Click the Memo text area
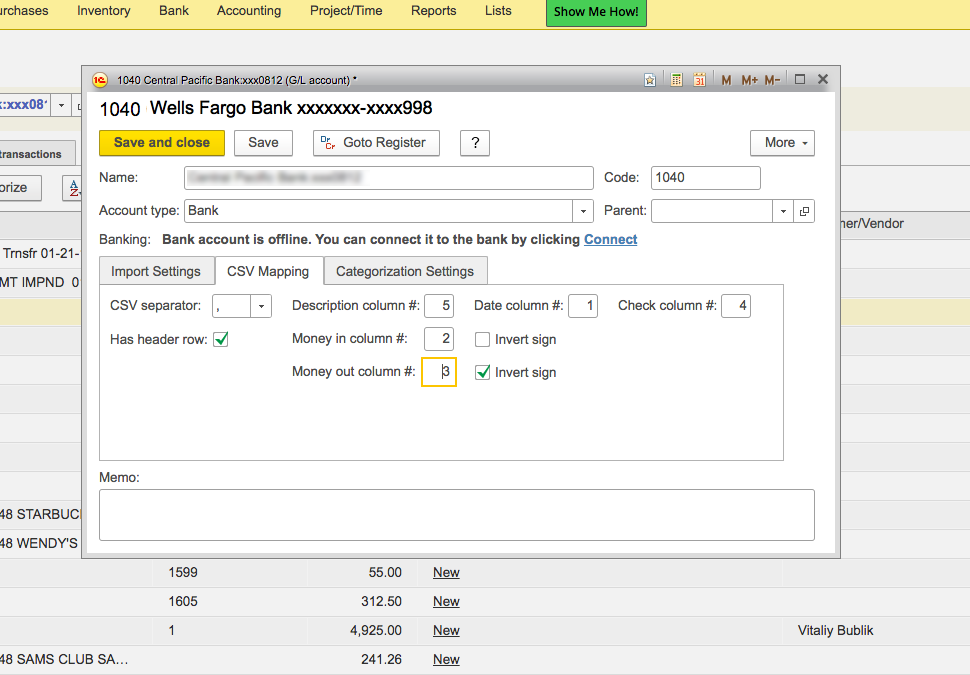Screen dimensions: 970x675 coord(457,515)
